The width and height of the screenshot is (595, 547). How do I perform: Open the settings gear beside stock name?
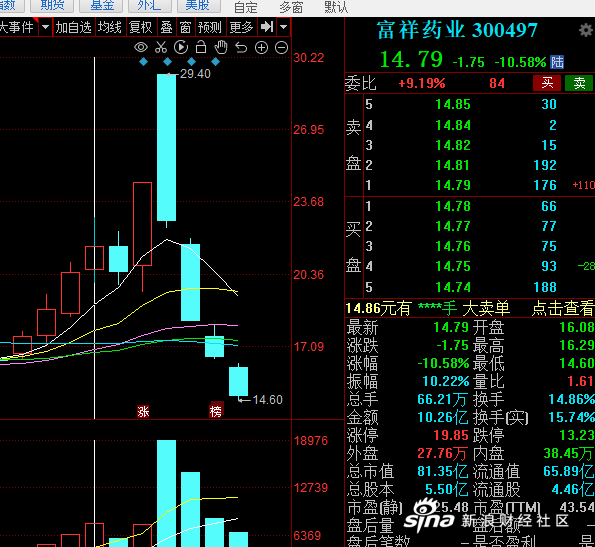[x=586, y=30]
